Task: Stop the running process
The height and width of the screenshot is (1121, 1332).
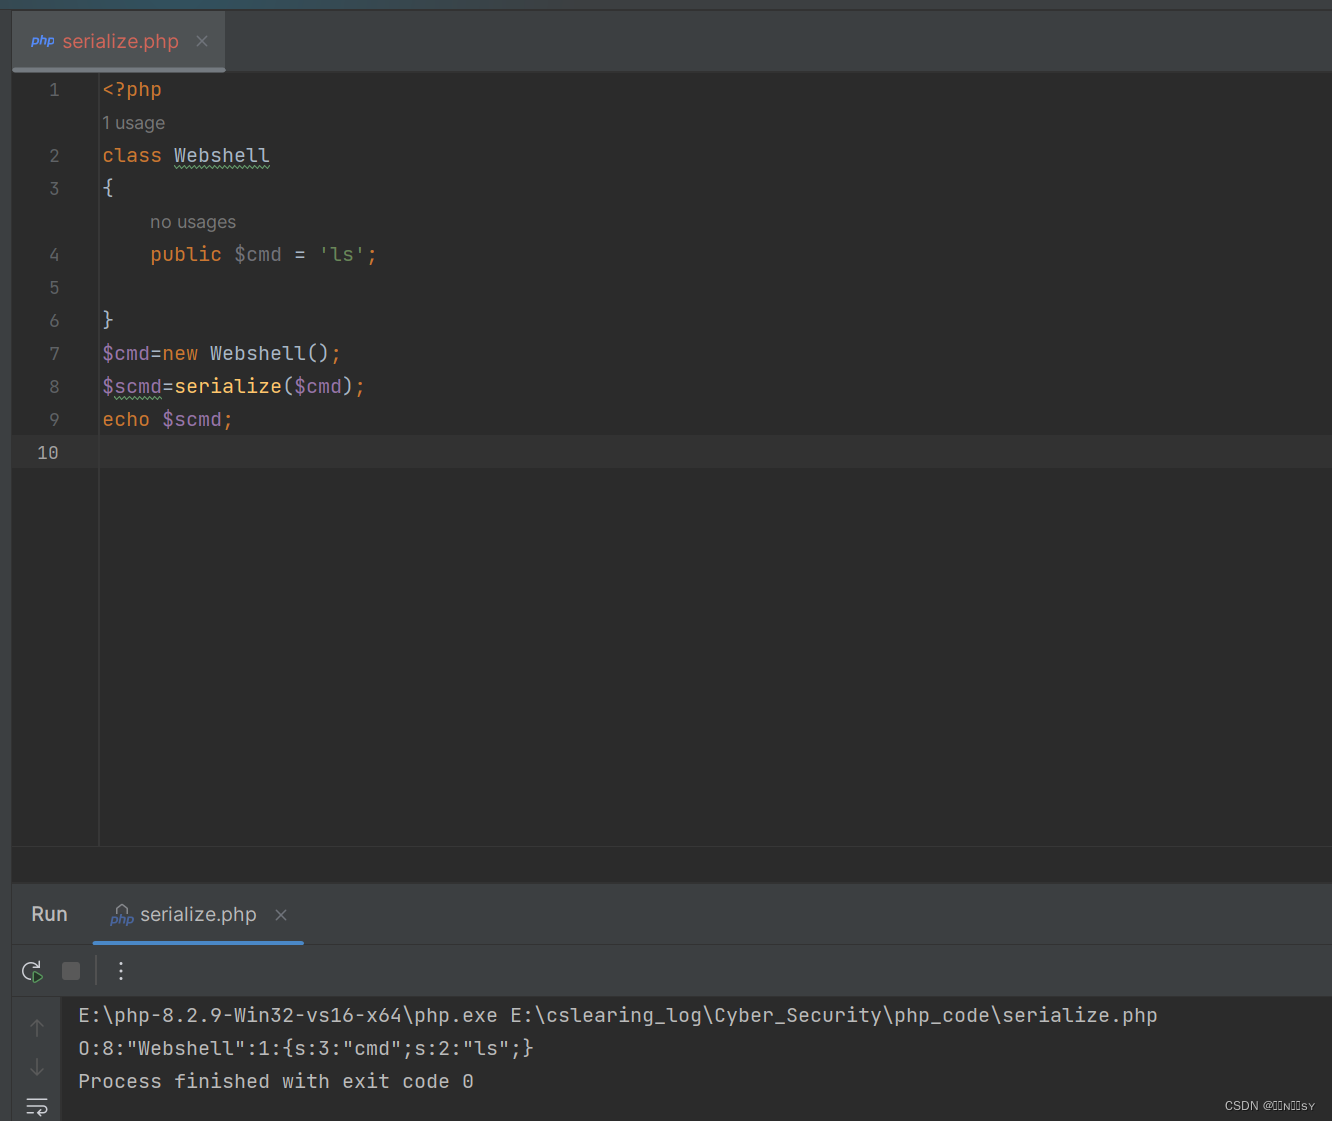Action: pos(70,970)
